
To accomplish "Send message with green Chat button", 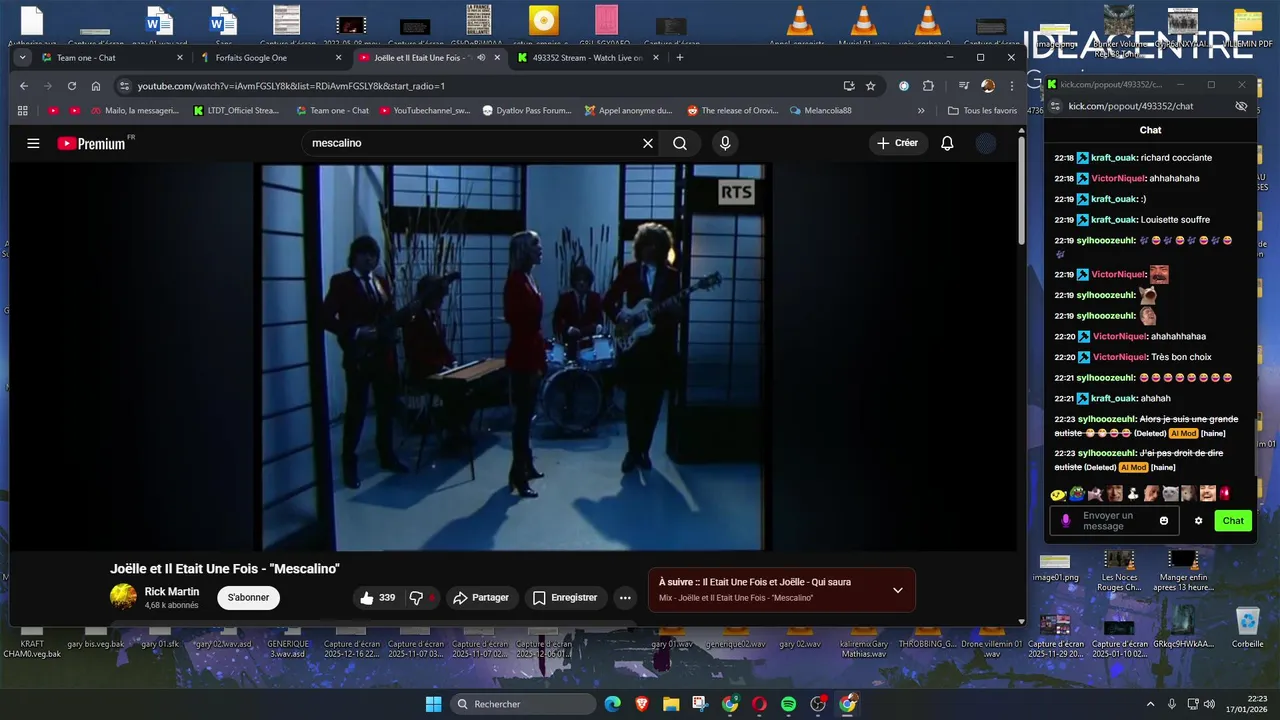I will tap(1233, 521).
